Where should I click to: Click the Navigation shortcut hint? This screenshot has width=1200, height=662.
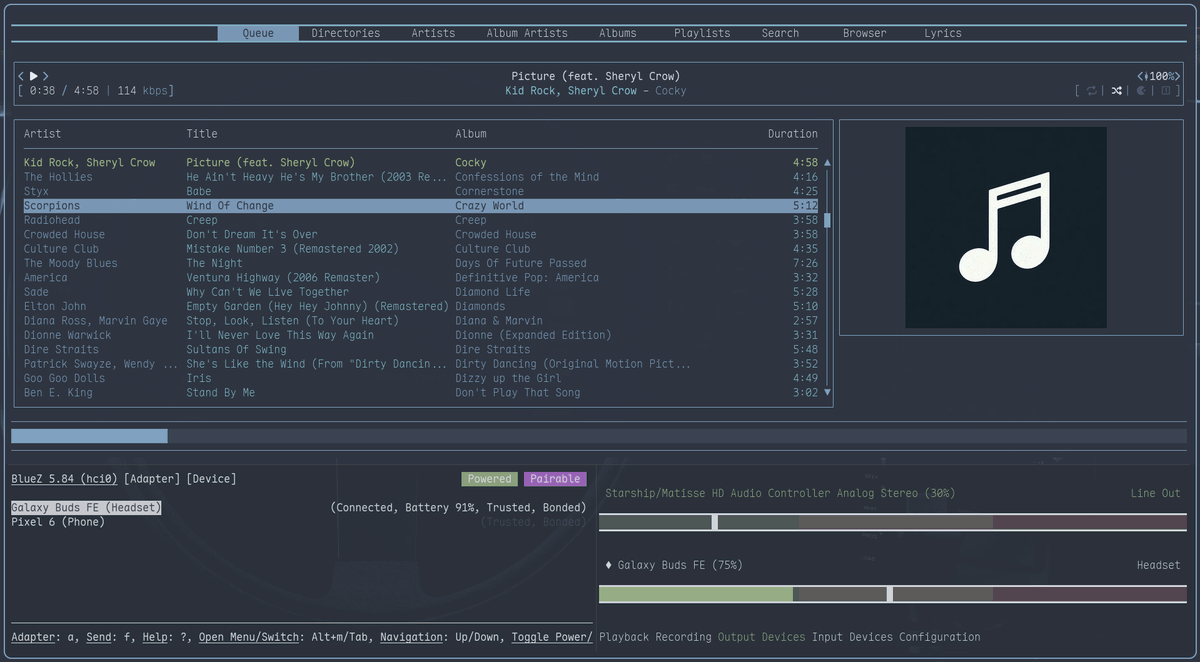pos(442,637)
